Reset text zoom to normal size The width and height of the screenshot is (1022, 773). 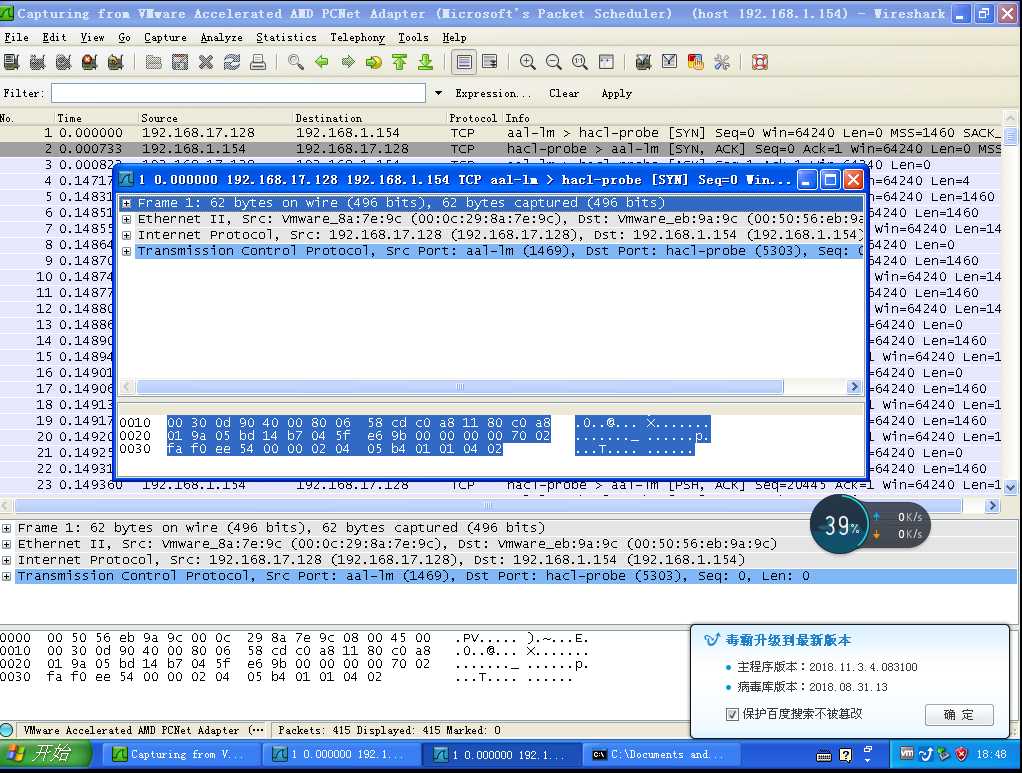[580, 62]
